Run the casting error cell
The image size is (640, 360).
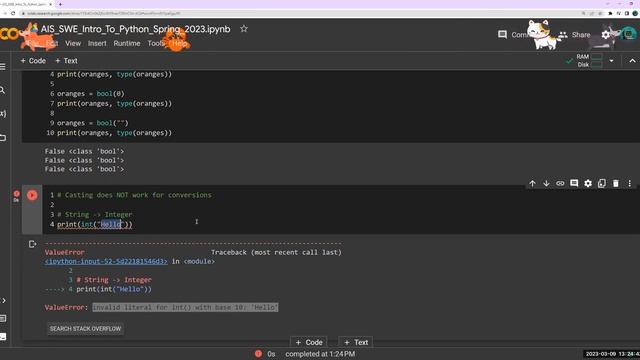tap(32, 195)
